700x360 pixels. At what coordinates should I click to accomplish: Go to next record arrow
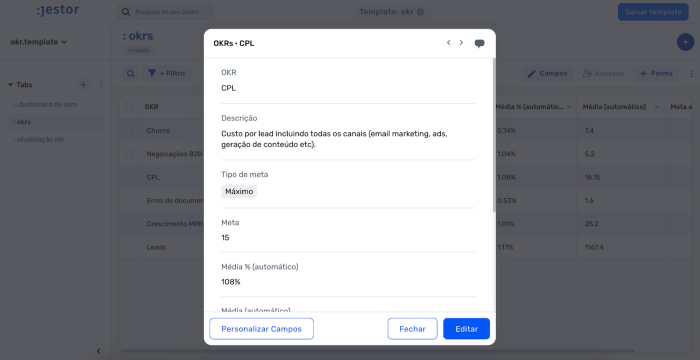461,43
